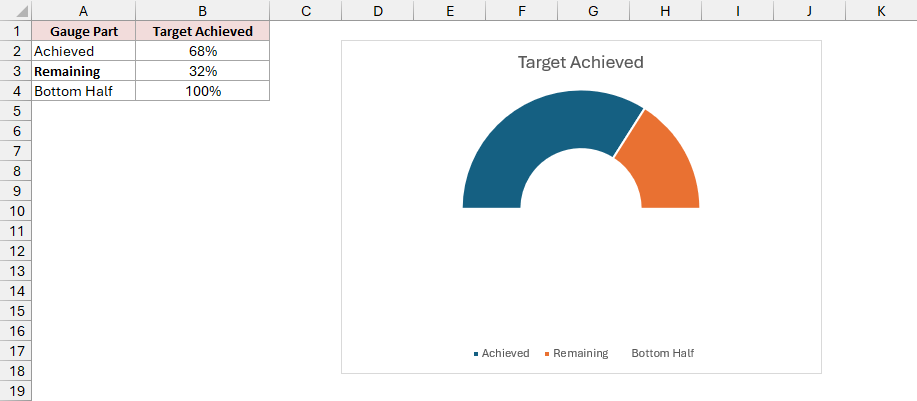The width and height of the screenshot is (917, 401).
Task: Click the 100% value cell
Action: point(202,91)
